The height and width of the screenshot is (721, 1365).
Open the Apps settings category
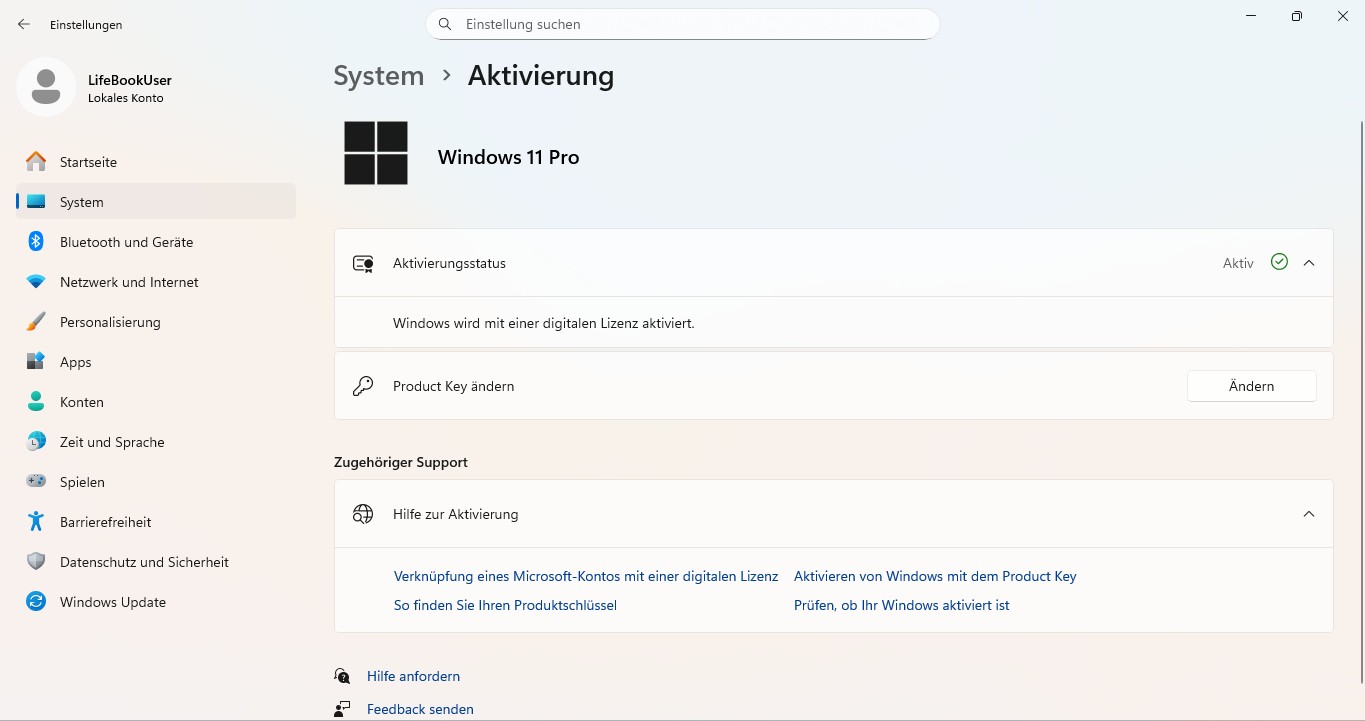76,362
